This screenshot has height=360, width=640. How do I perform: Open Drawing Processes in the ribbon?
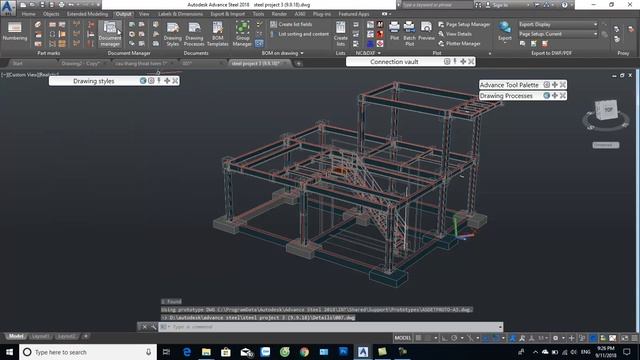194,34
